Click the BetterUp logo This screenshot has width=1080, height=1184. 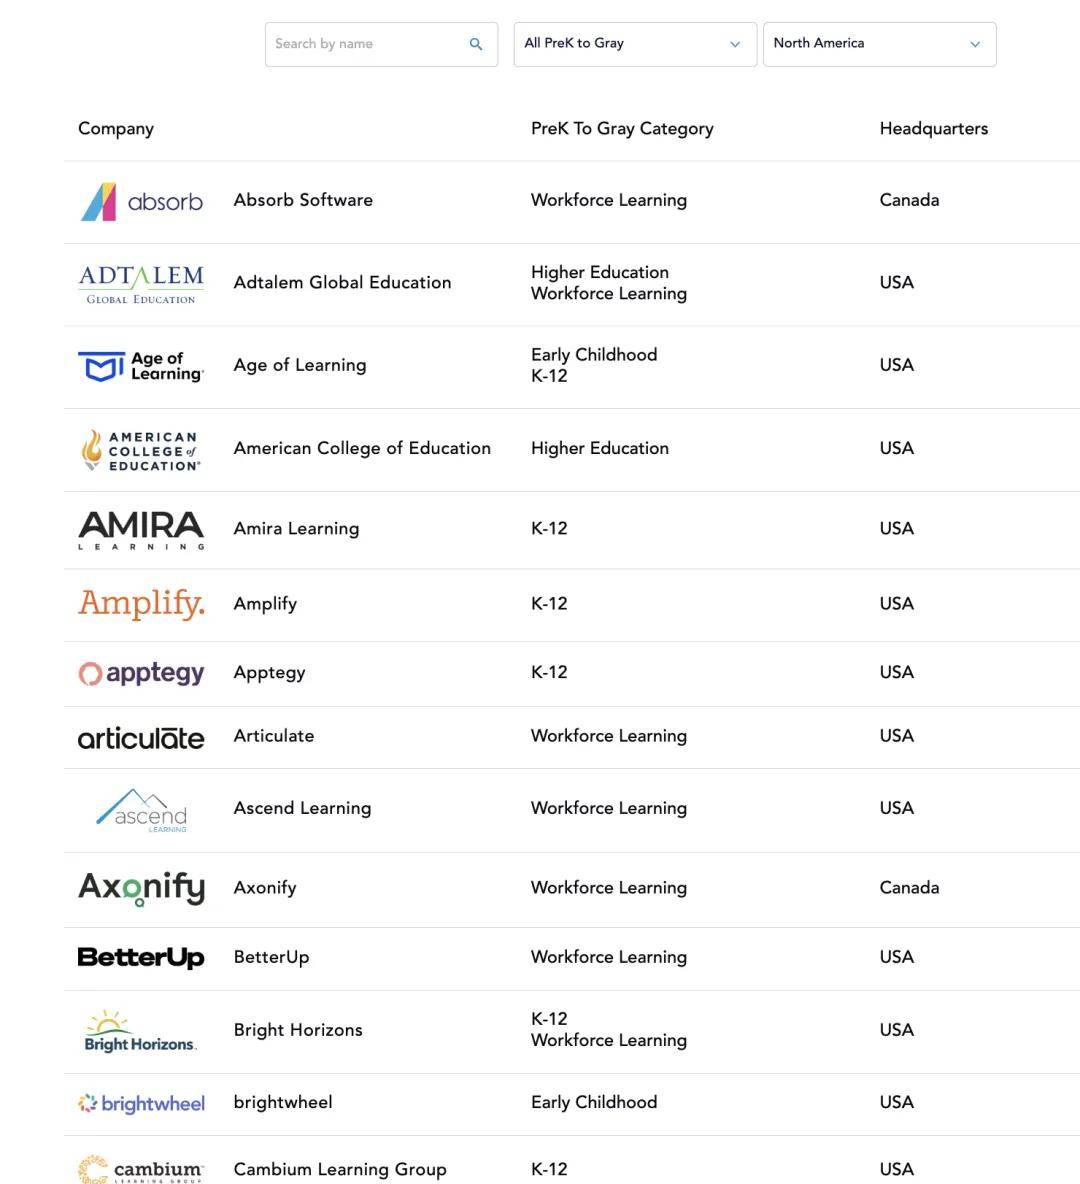point(141,958)
